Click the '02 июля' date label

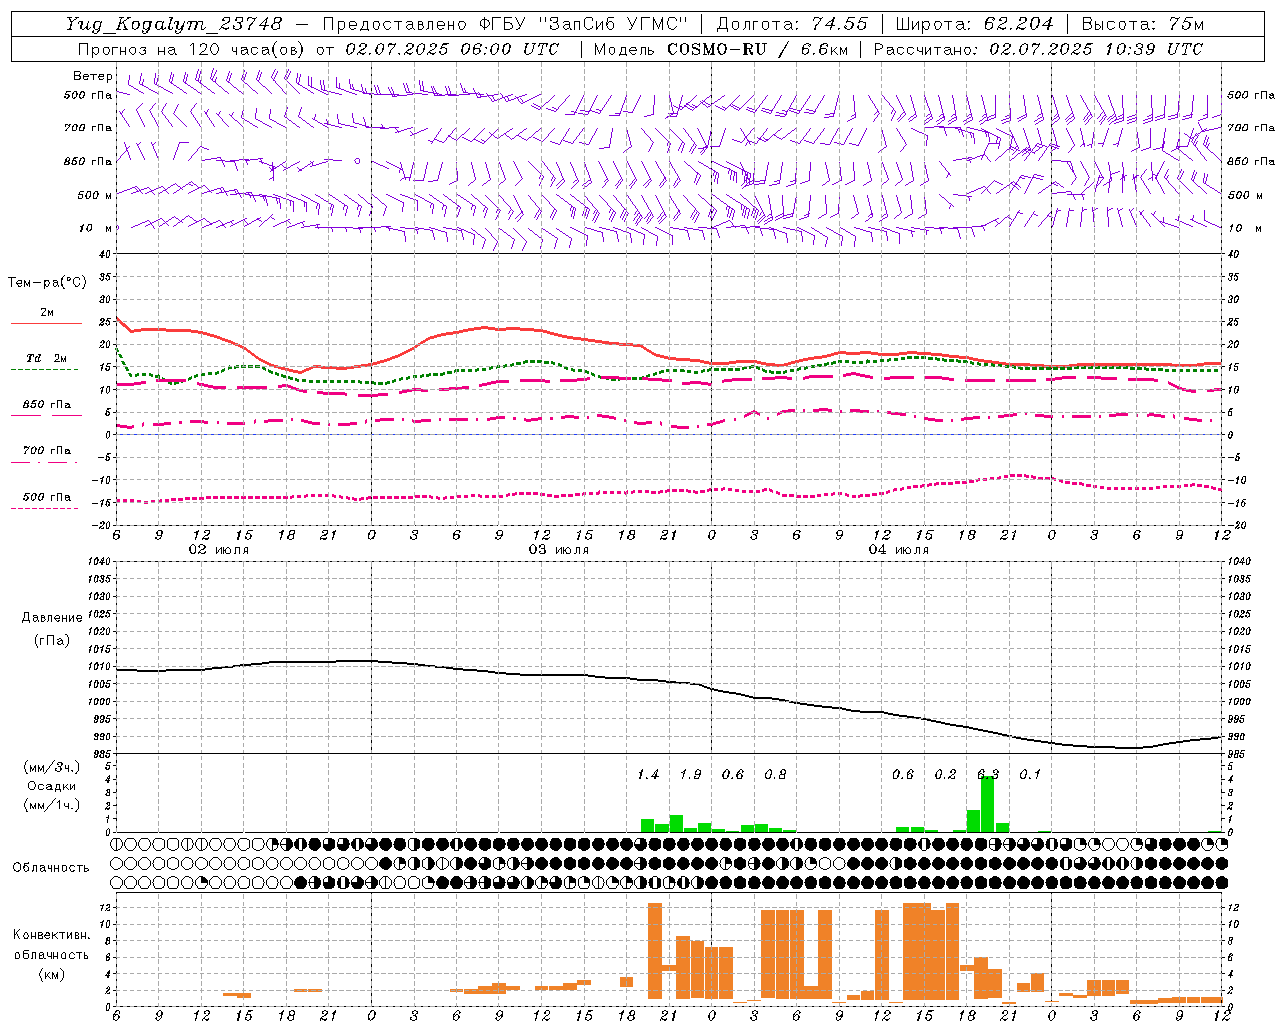[219, 550]
